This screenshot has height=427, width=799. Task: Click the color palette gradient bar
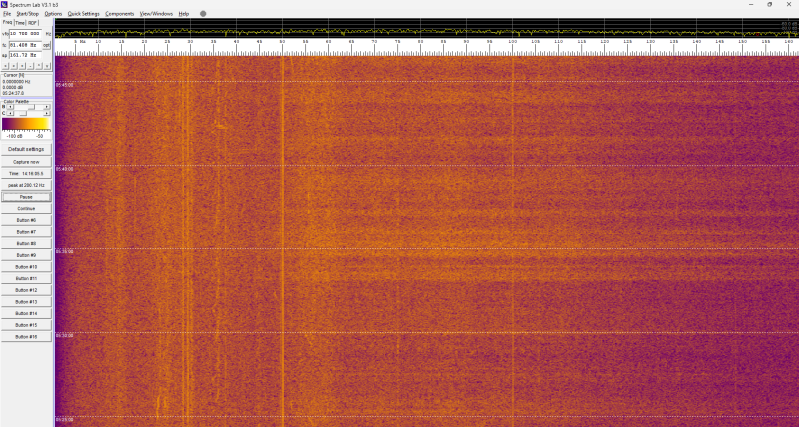pyautogui.click(x=26, y=123)
